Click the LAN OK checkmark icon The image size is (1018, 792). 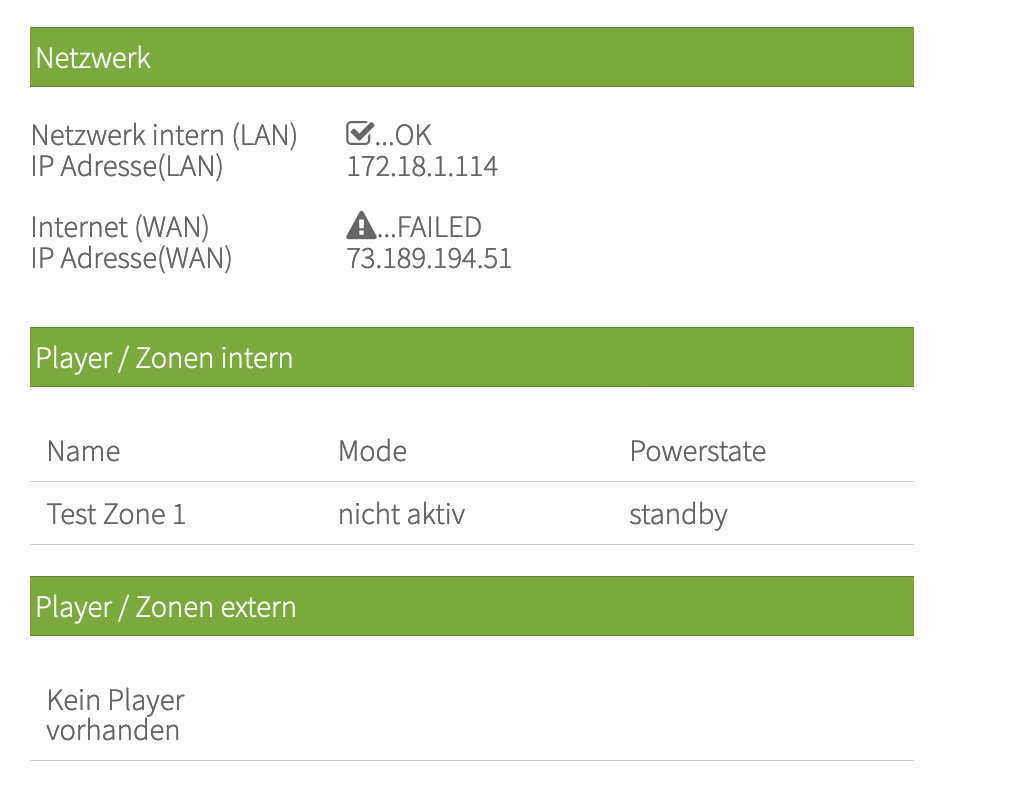(x=360, y=134)
